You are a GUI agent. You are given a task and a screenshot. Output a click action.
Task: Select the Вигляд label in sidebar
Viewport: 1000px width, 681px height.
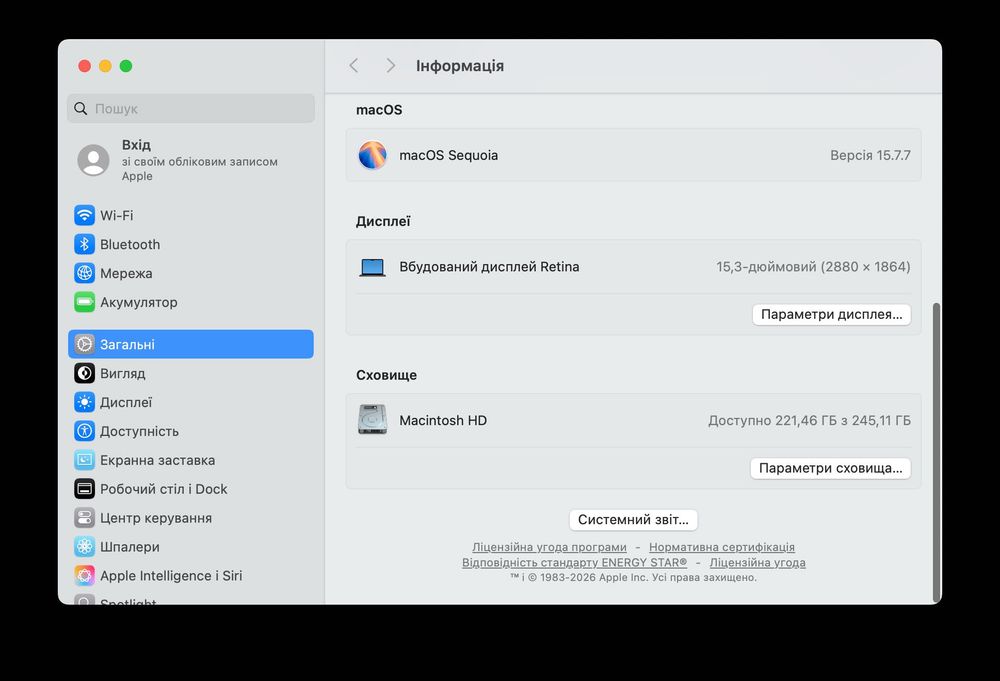[123, 374]
